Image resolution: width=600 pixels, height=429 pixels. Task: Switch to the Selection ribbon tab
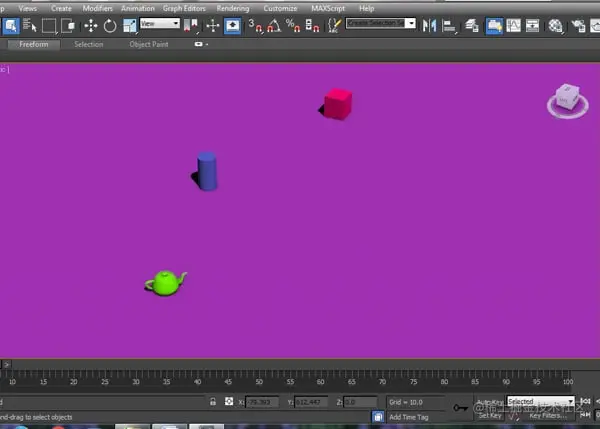pyautogui.click(x=89, y=44)
